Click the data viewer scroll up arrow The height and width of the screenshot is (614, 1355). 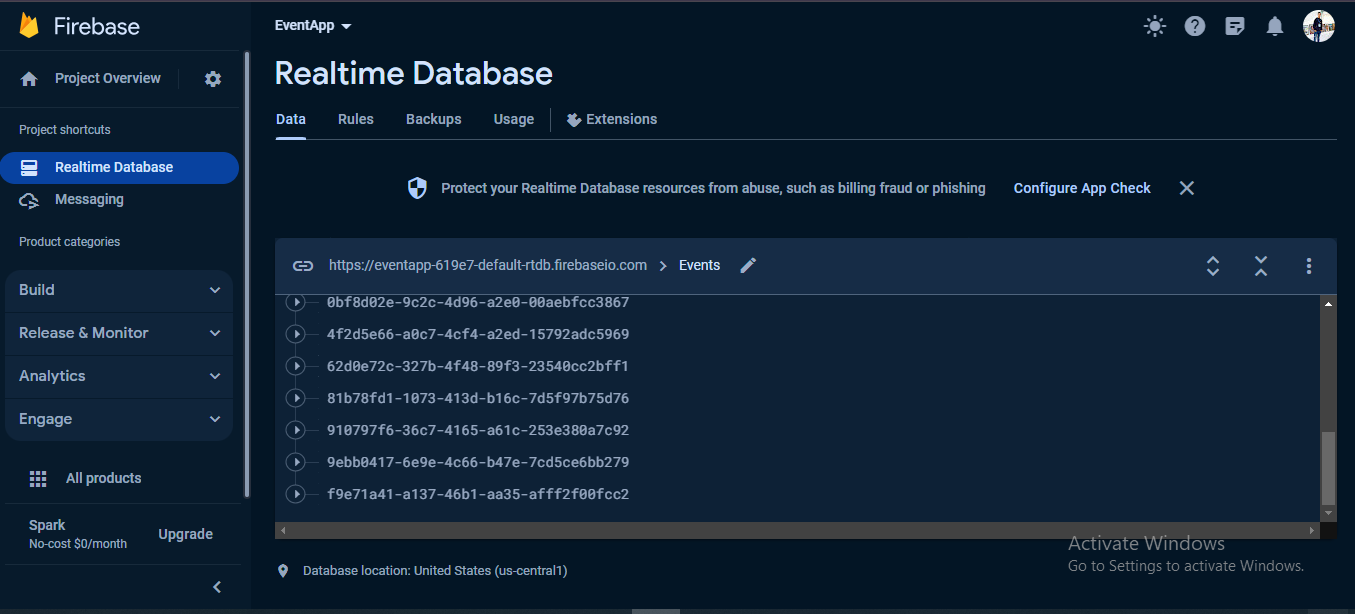[1328, 303]
